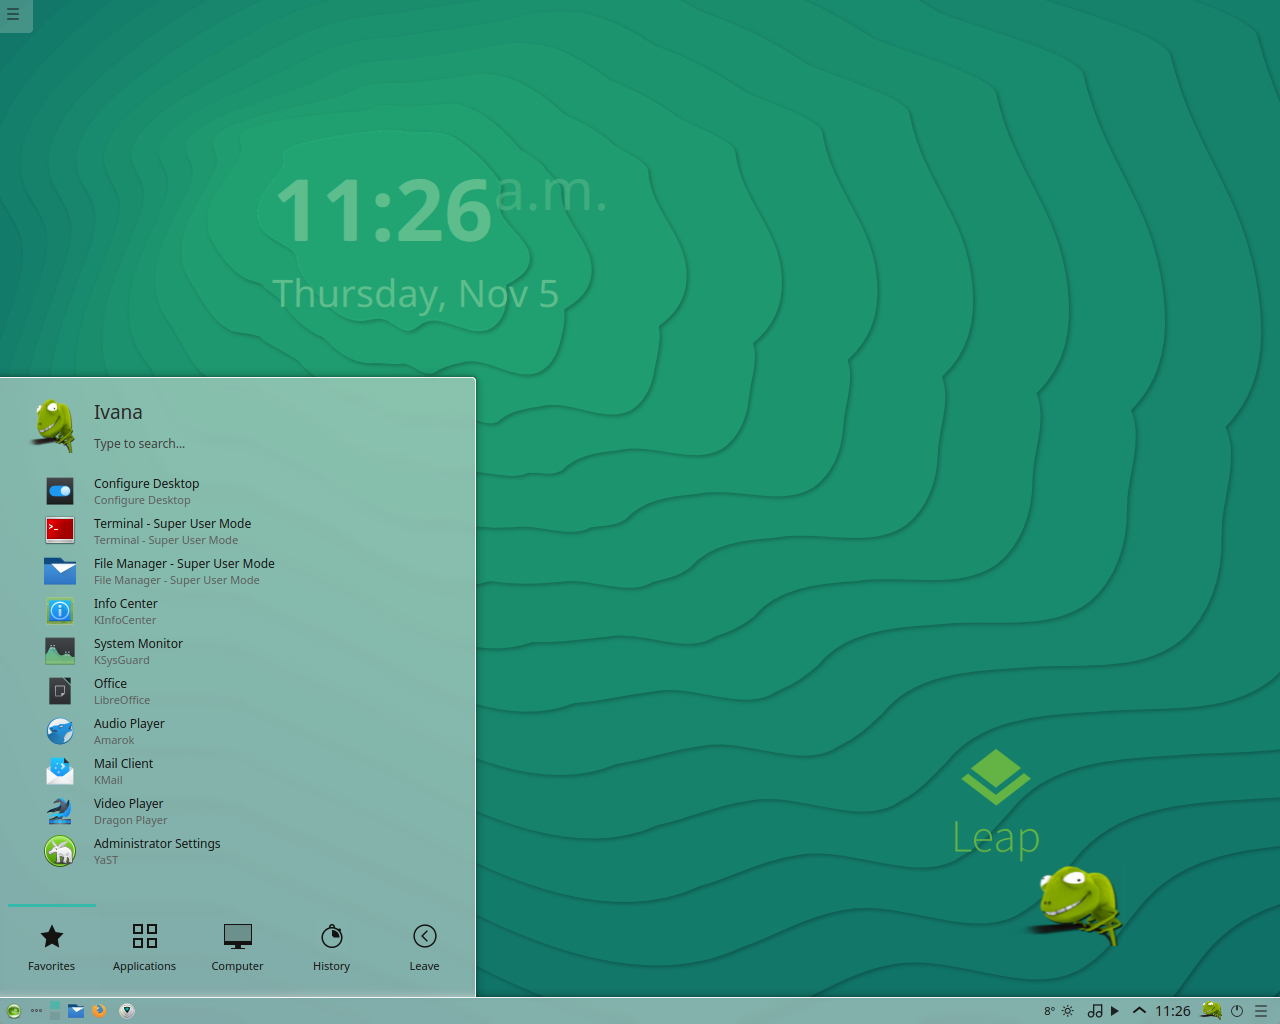The image size is (1280, 1024).
Task: Open Info Center from the launcher
Action: coord(238,611)
